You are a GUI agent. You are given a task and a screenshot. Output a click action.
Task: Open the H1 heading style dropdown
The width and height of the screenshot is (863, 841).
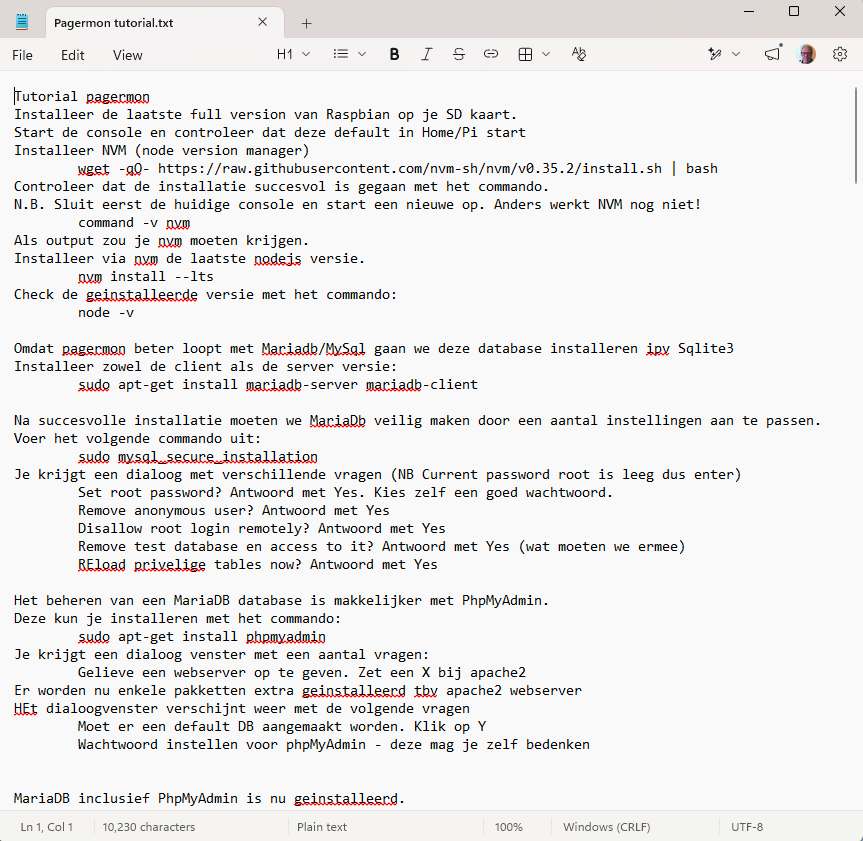[x=293, y=54]
